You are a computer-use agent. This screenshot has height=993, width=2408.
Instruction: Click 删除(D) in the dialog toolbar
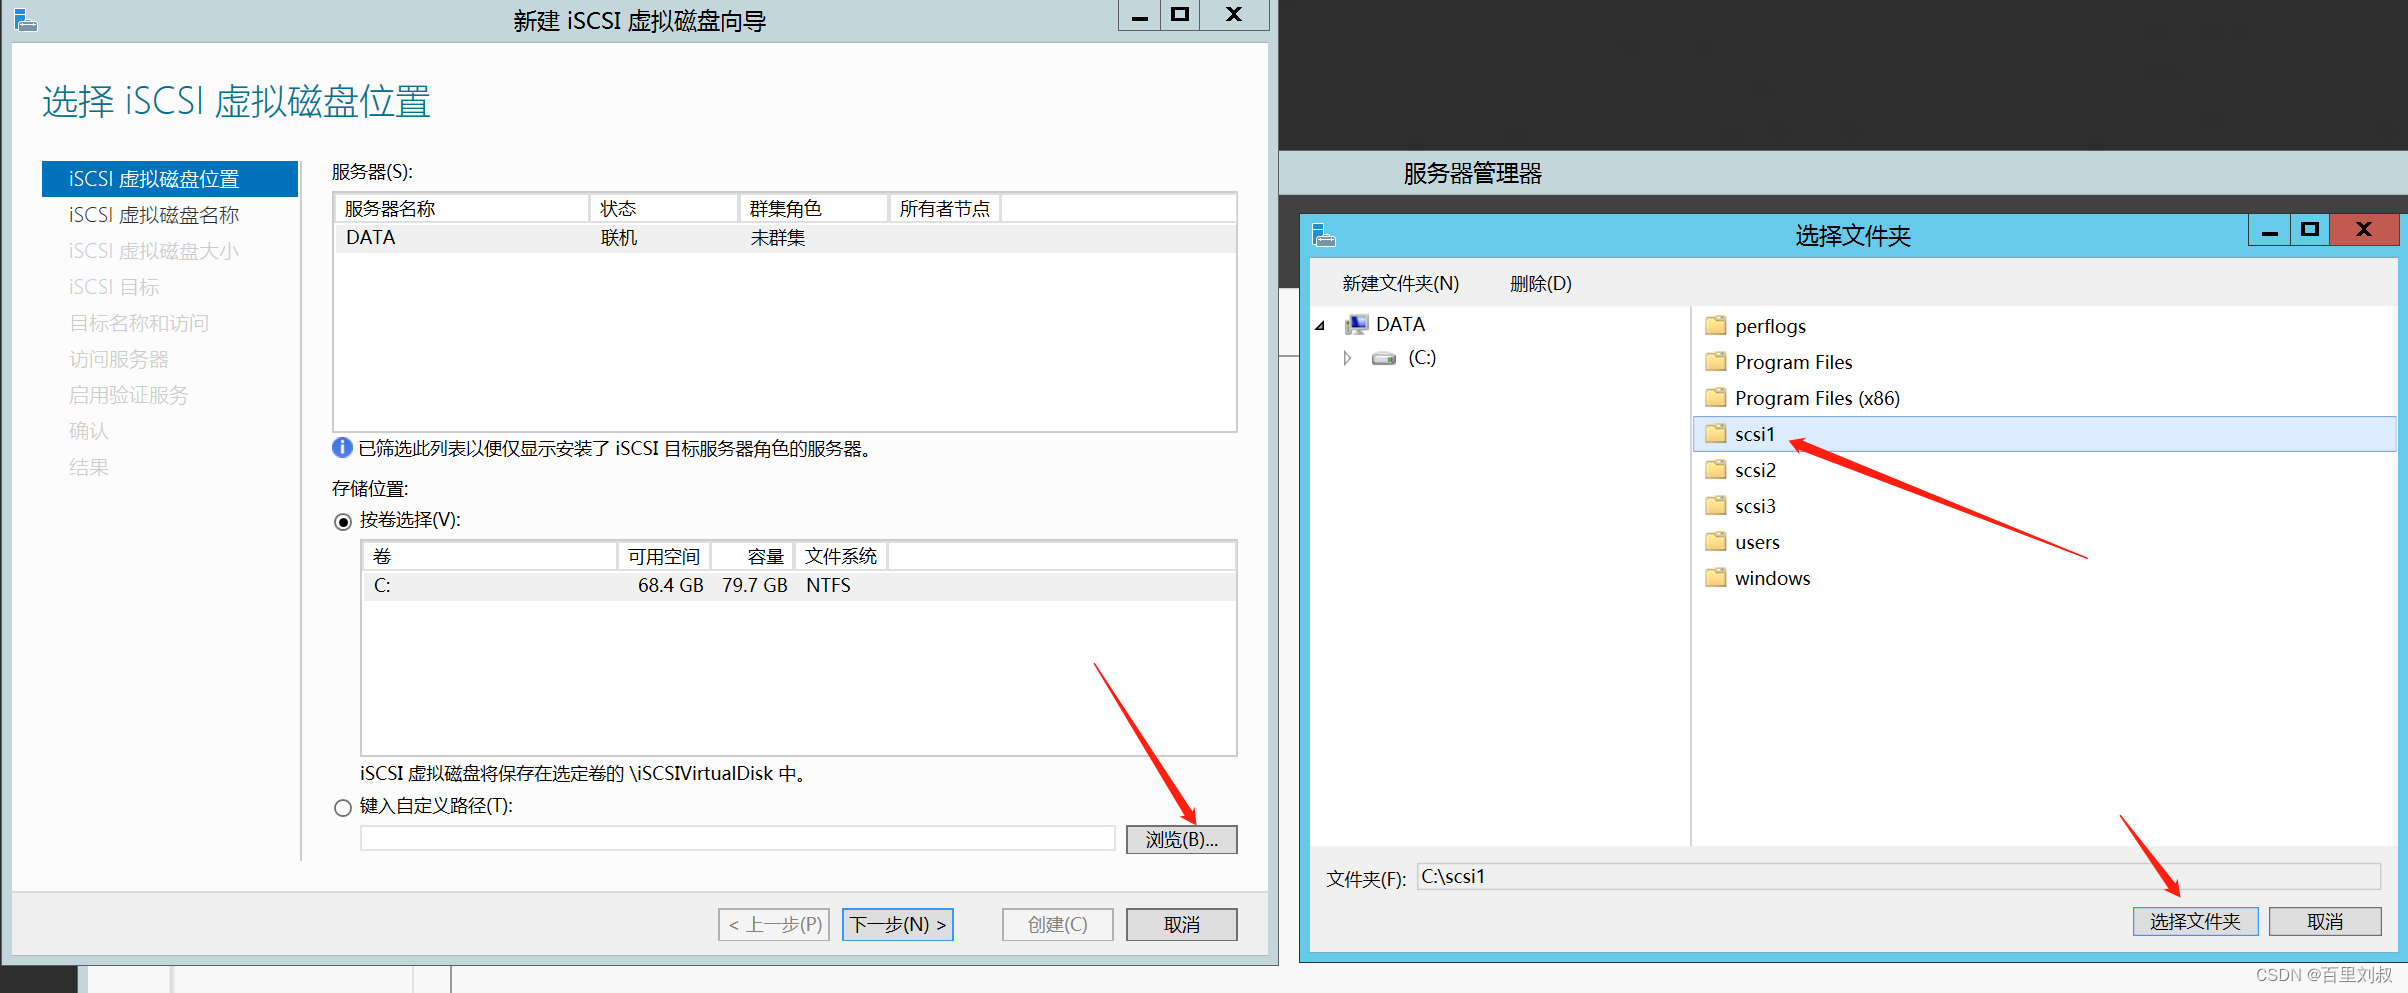[1541, 284]
